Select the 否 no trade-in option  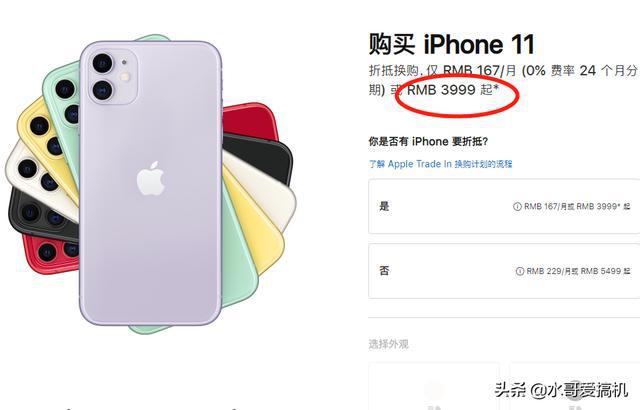point(504,271)
